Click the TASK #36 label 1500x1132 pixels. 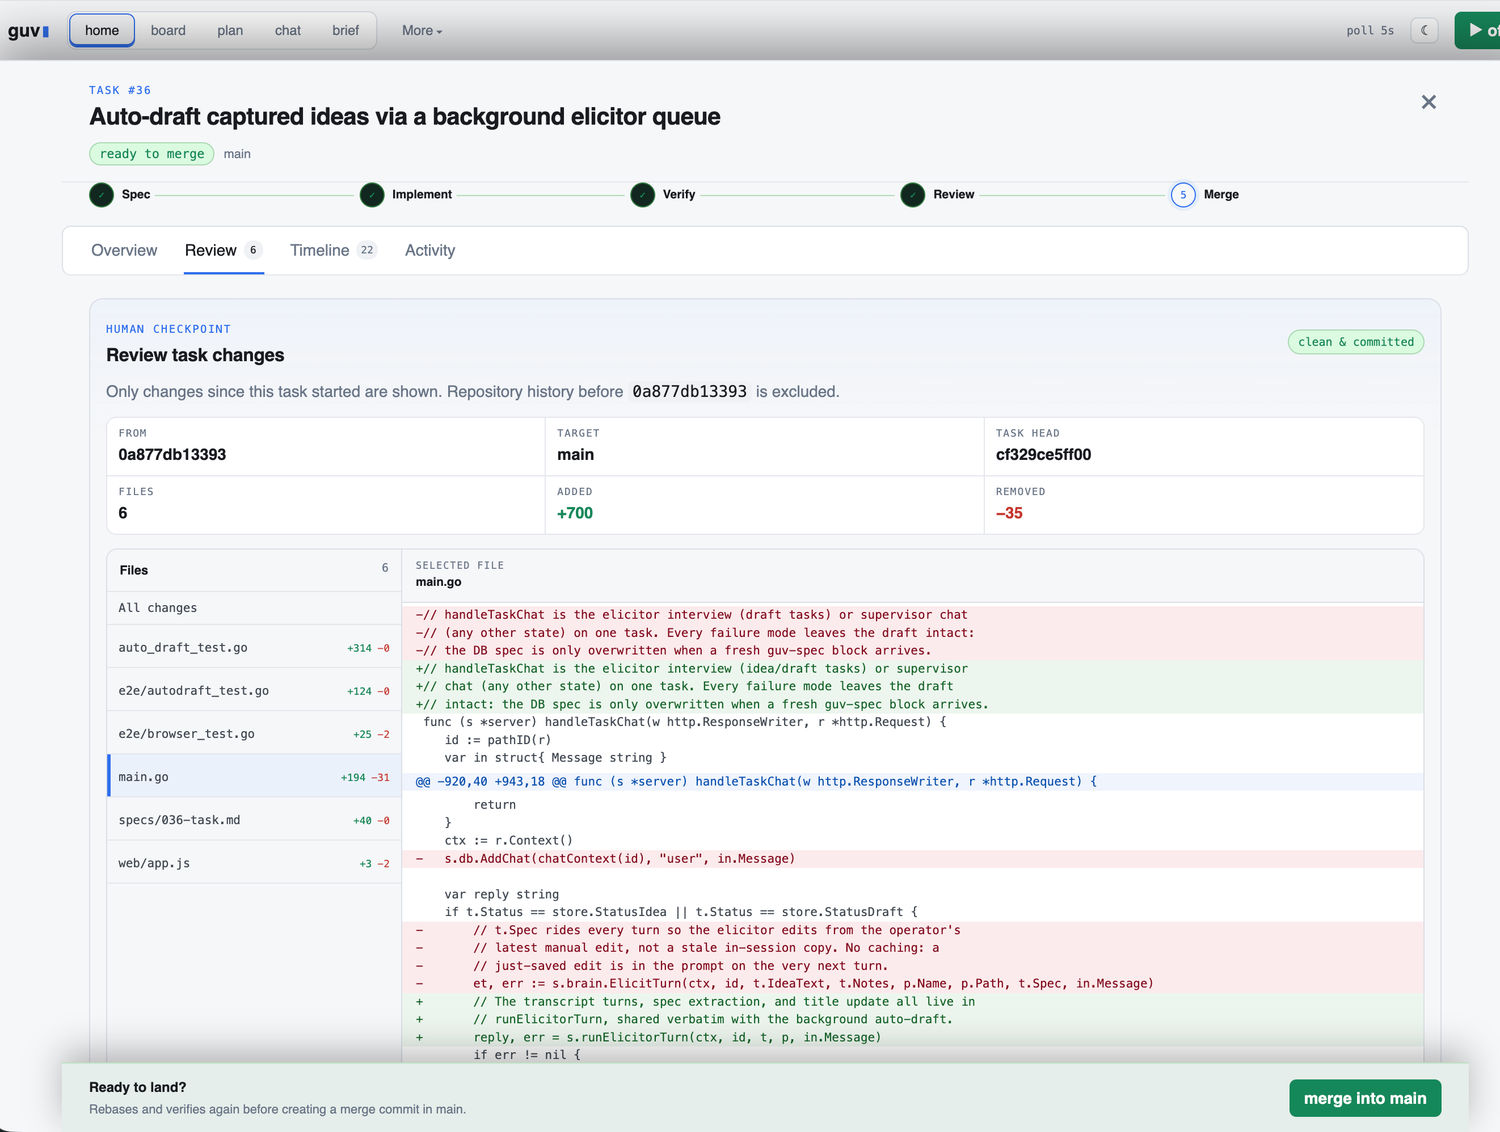tap(120, 90)
